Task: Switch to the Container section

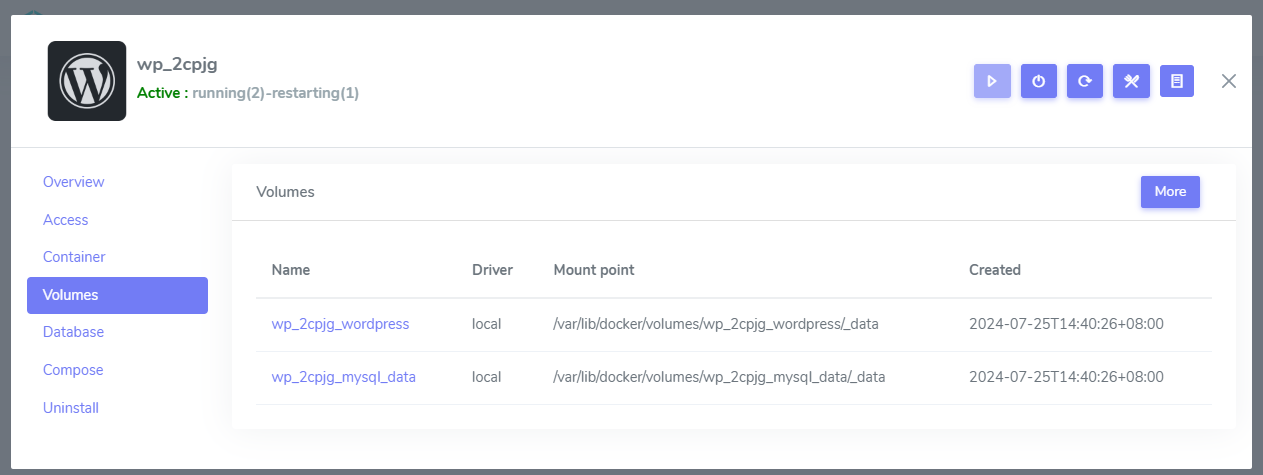Action: point(74,257)
